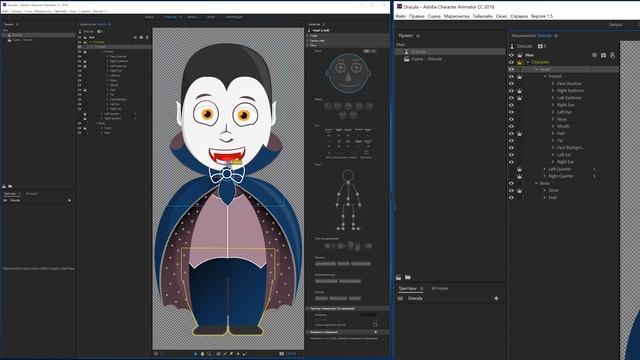Hide the Face Shadow layer via eye, right window
Viewport: 640px width, 360px height.
tap(511, 84)
